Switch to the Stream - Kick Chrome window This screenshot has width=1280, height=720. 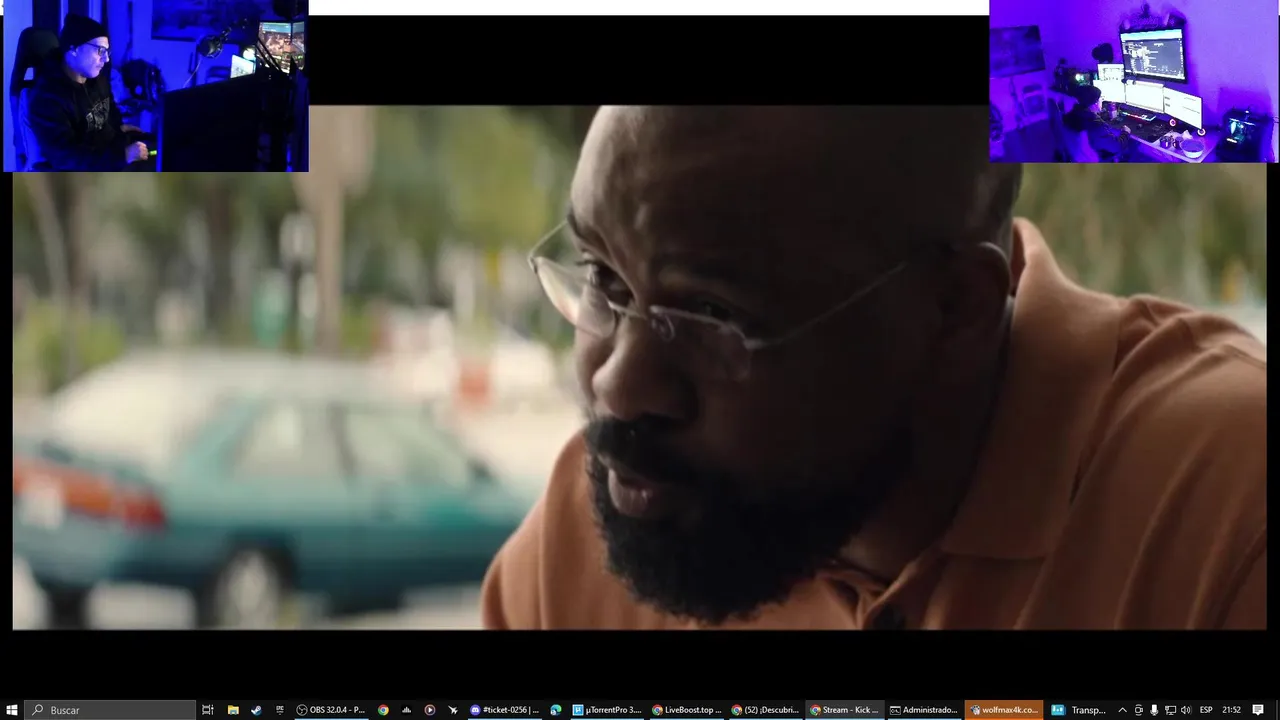click(844, 710)
